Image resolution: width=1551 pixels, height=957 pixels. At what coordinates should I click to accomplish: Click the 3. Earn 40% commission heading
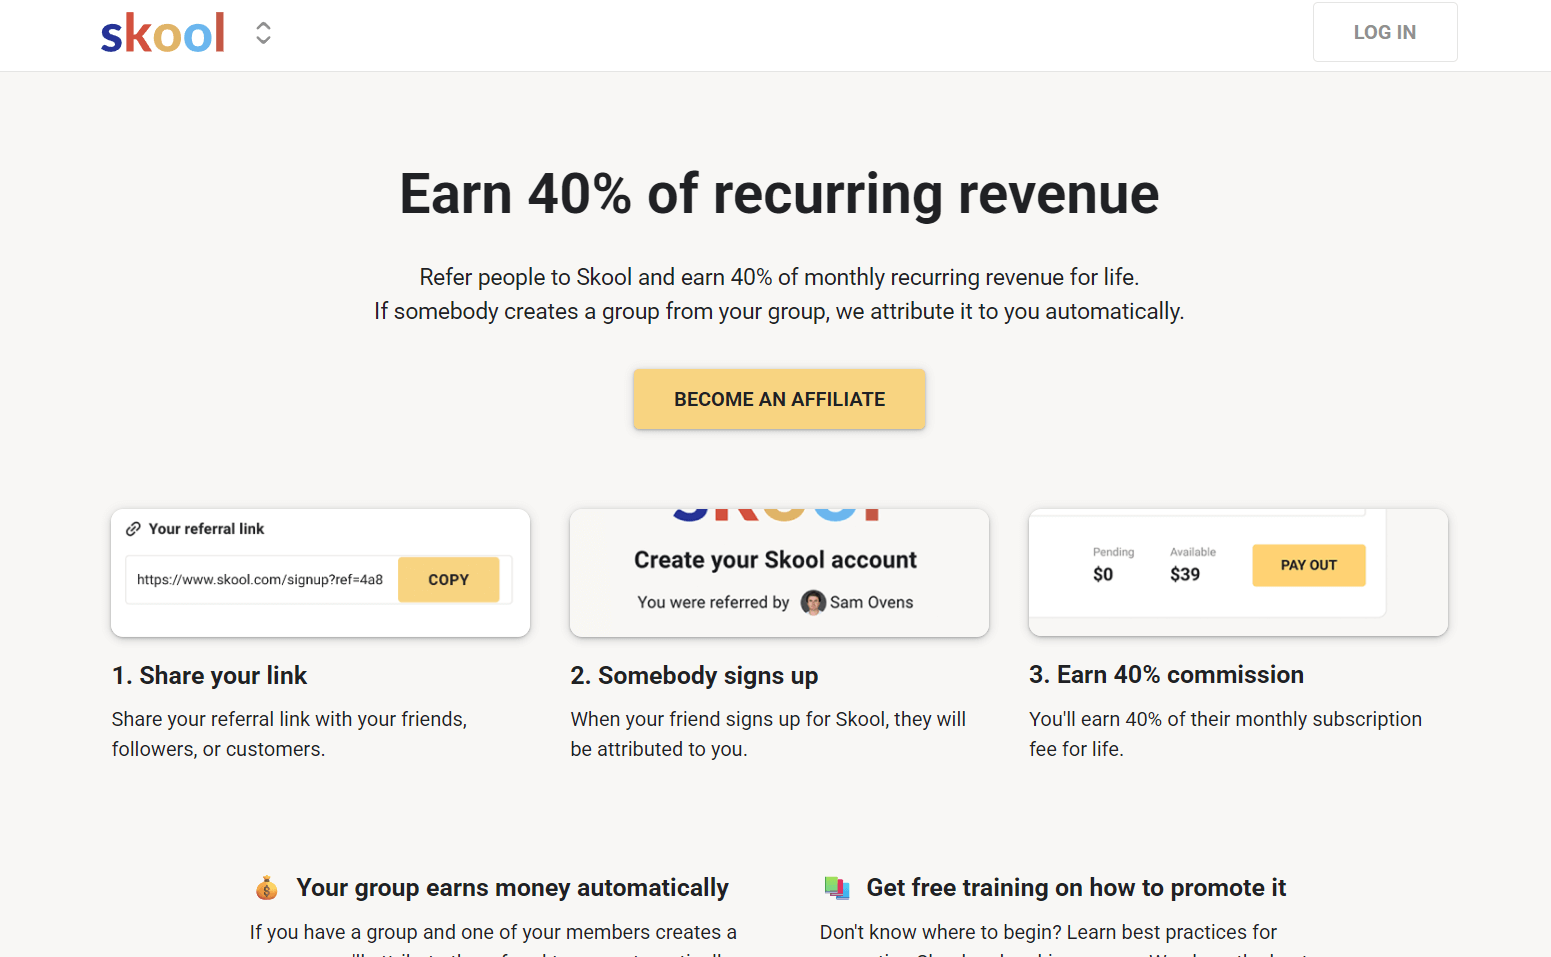1166,675
